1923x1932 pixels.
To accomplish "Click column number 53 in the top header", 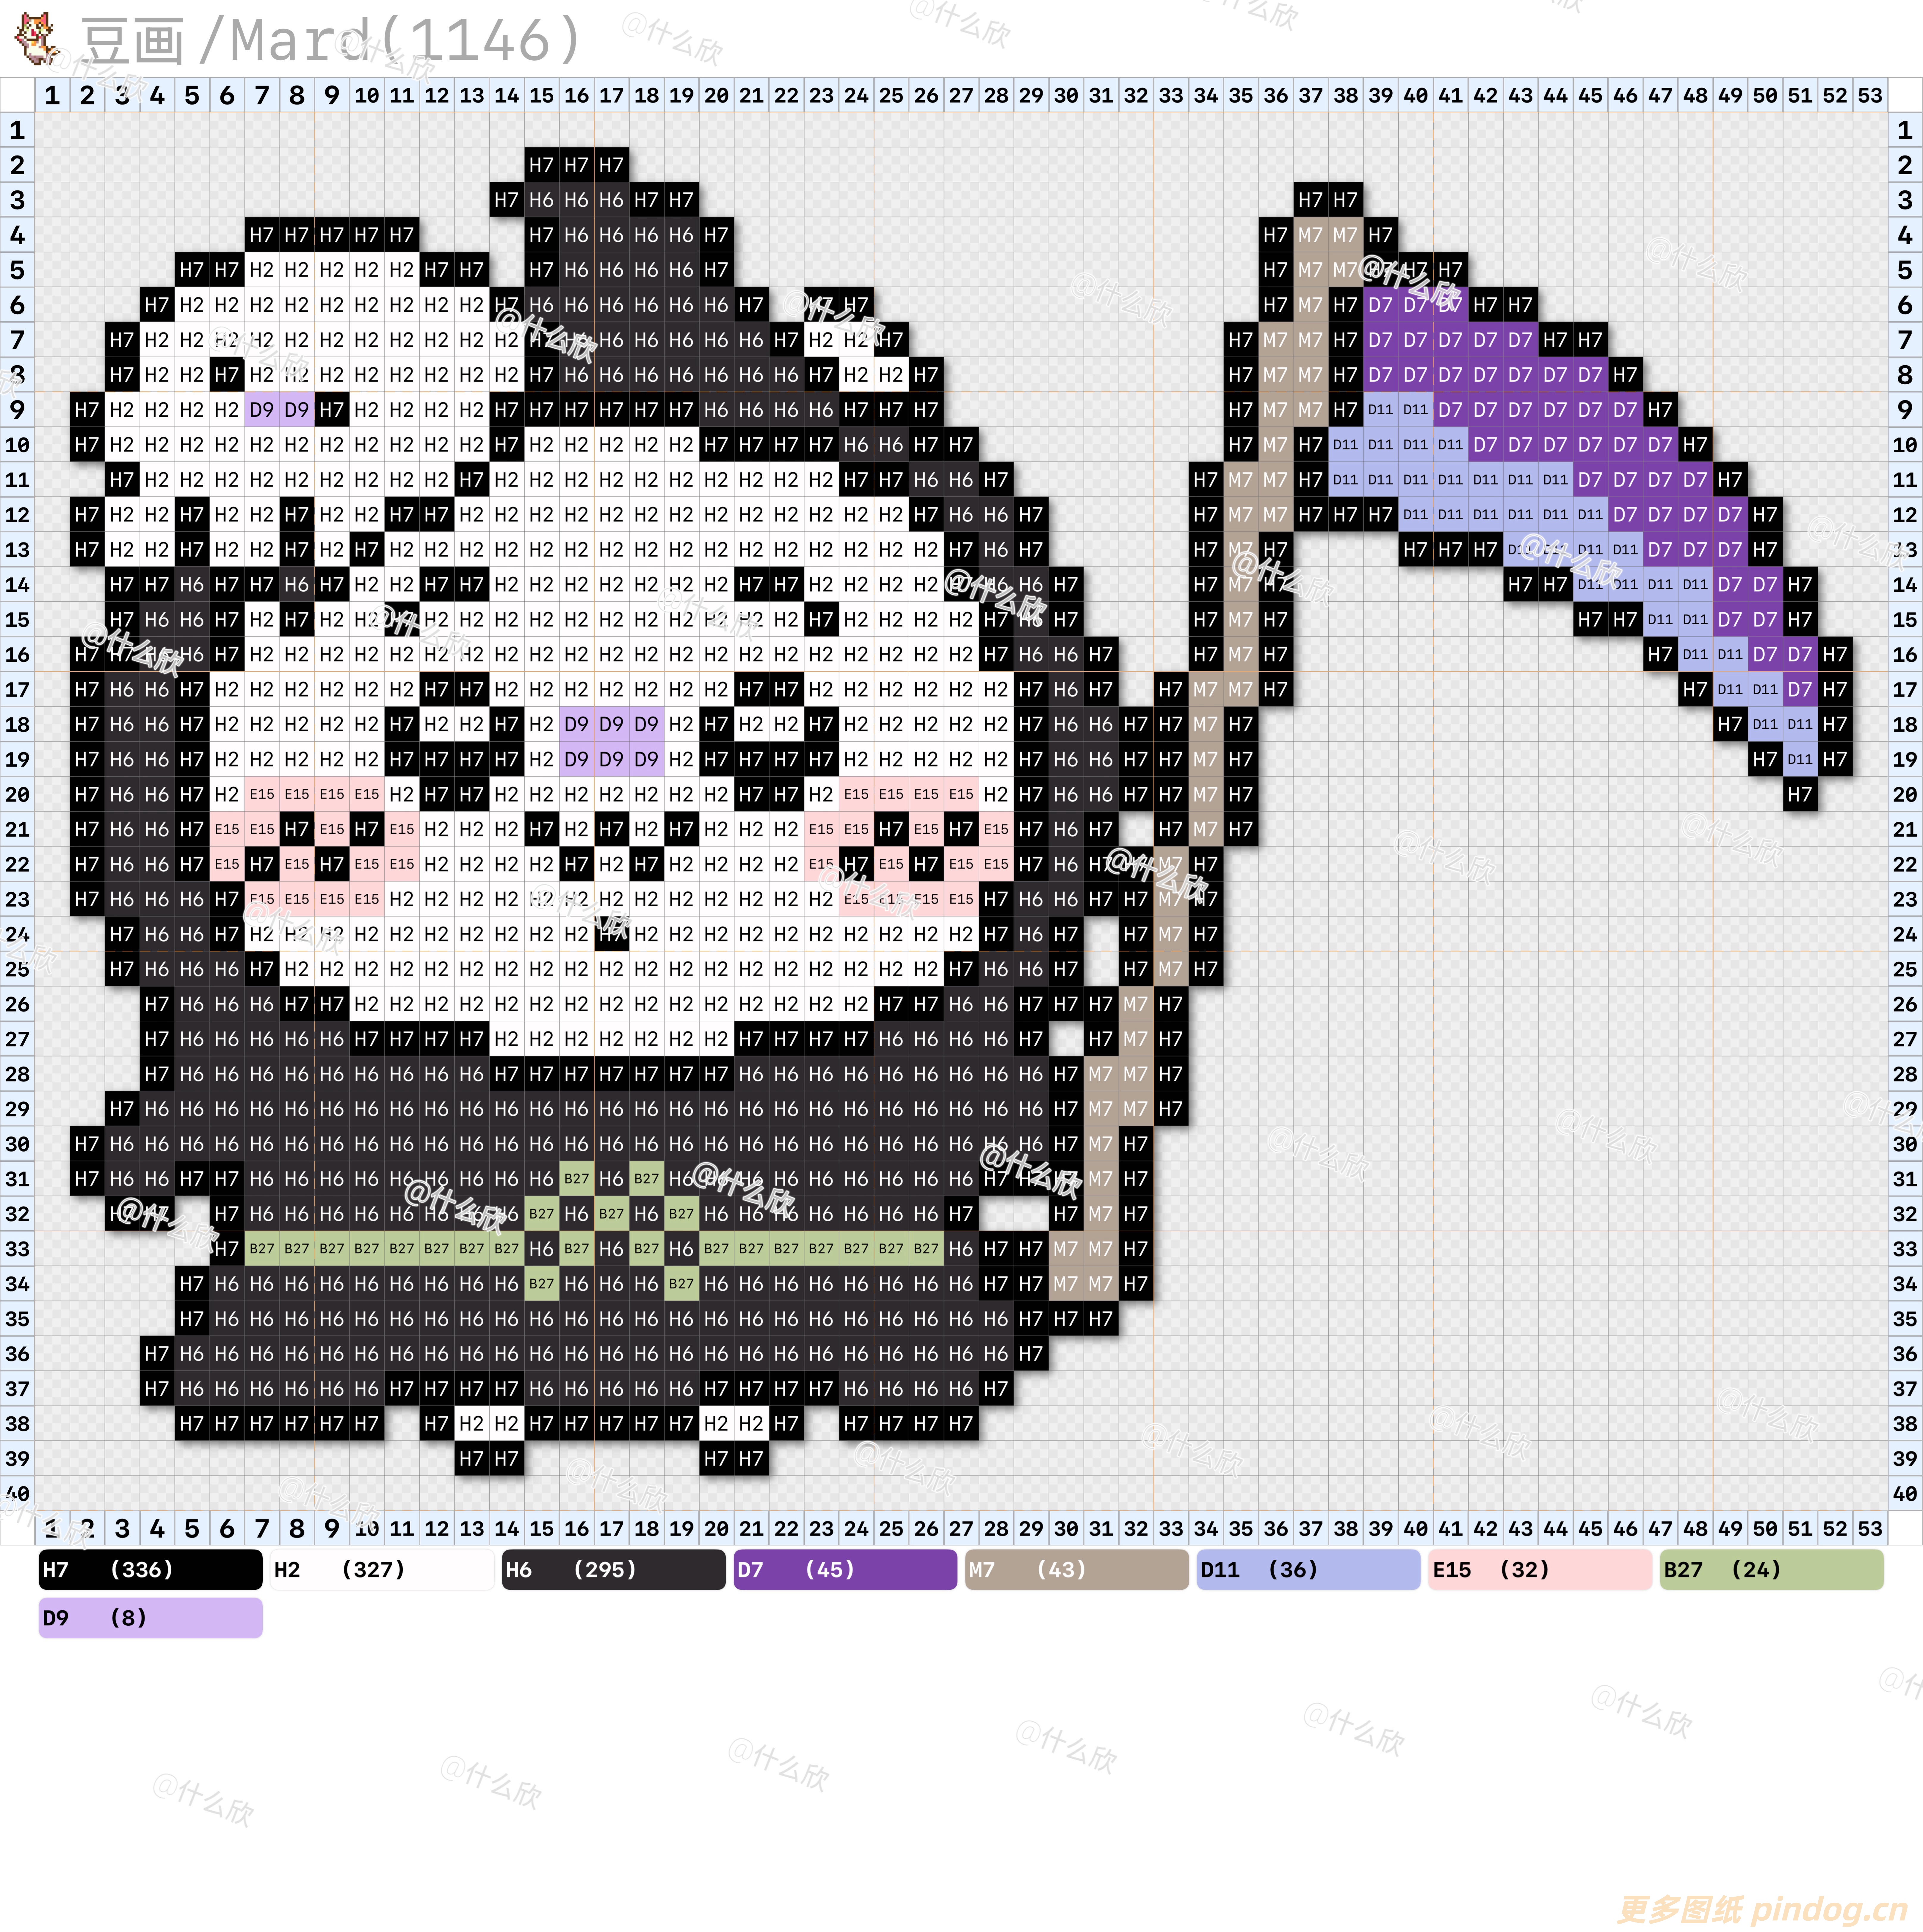I will pyautogui.click(x=1870, y=95).
